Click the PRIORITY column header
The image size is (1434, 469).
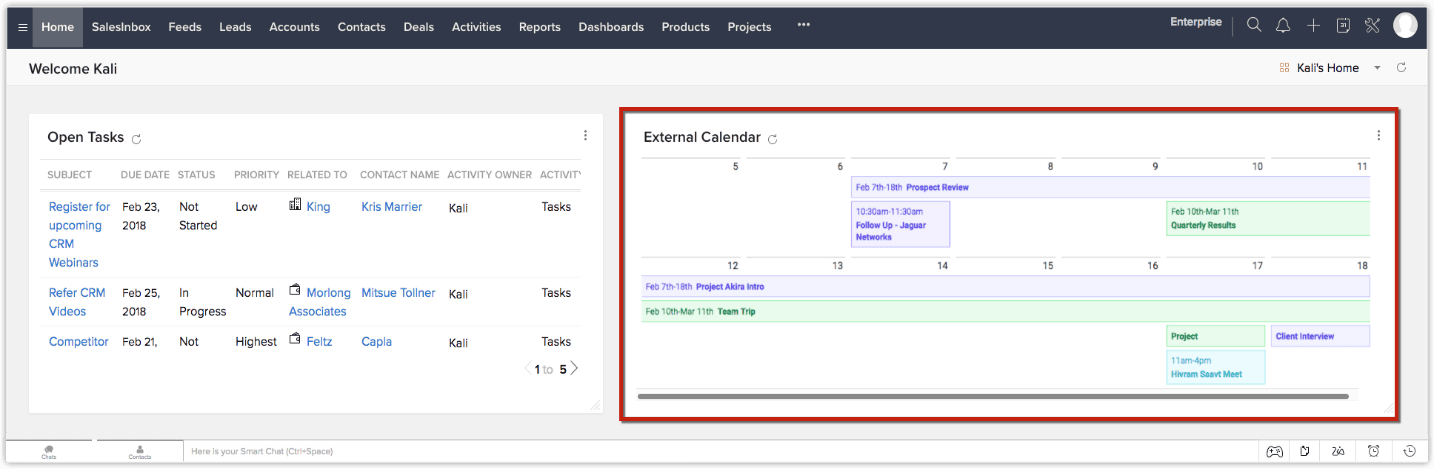pyautogui.click(x=257, y=175)
